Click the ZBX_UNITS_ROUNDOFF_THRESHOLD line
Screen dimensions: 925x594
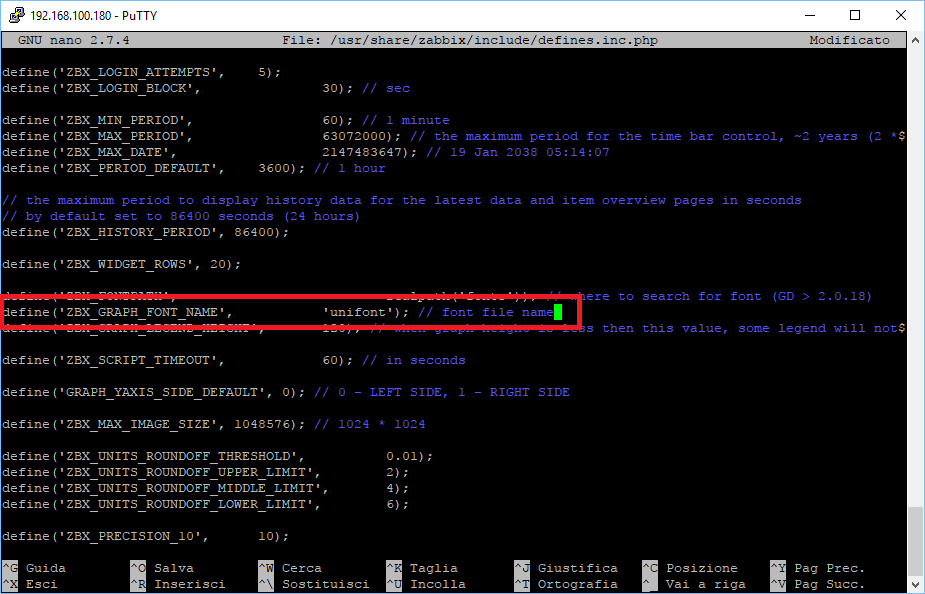pyautogui.click(x=218, y=456)
